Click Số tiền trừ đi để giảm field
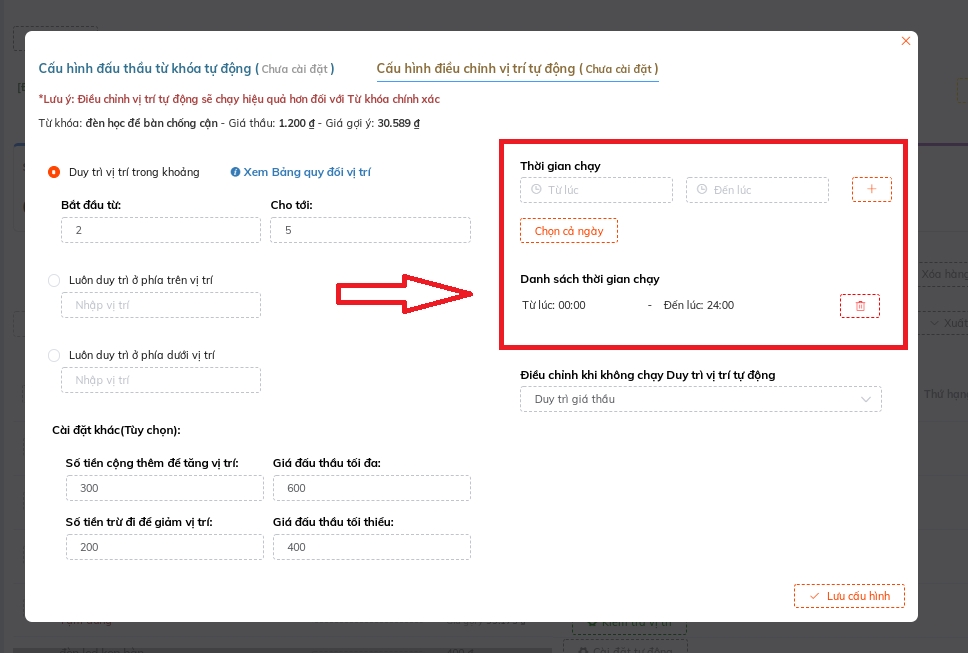 click(x=165, y=547)
